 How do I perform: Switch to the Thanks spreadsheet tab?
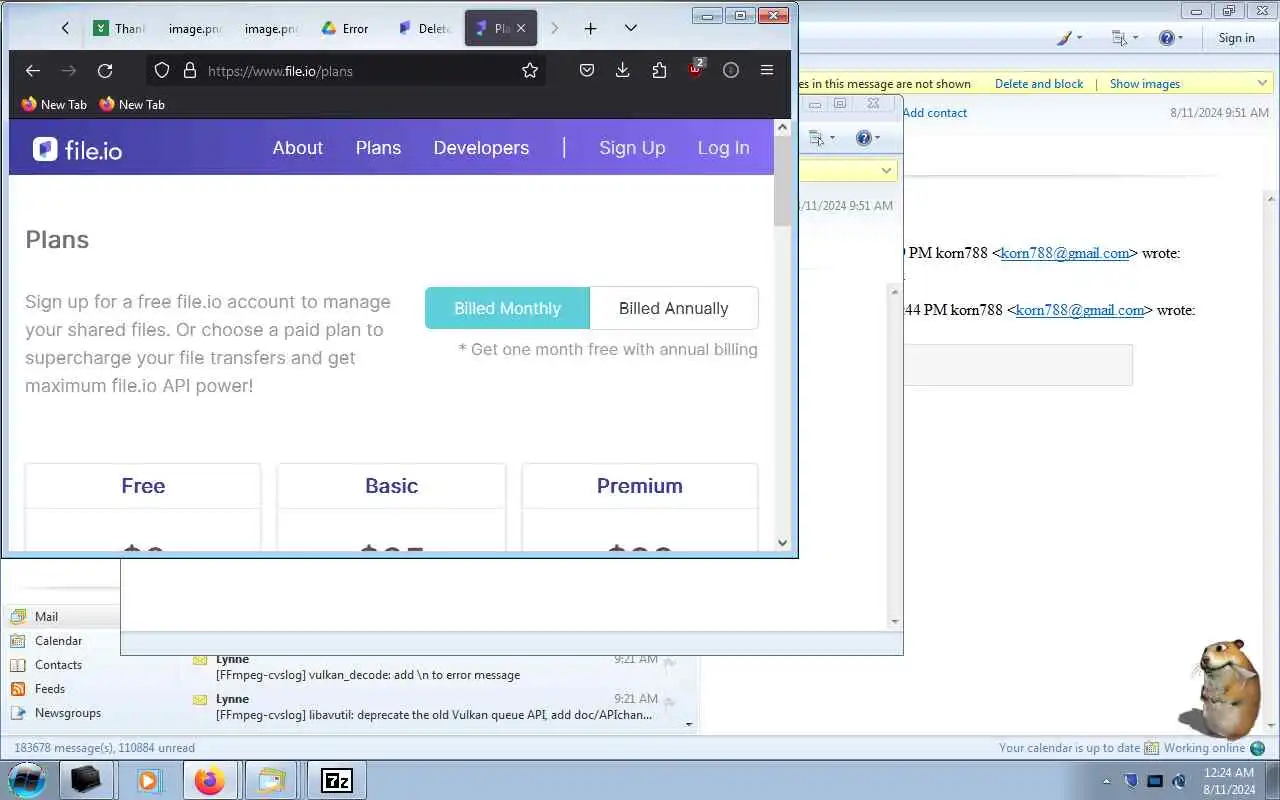[x=119, y=28]
